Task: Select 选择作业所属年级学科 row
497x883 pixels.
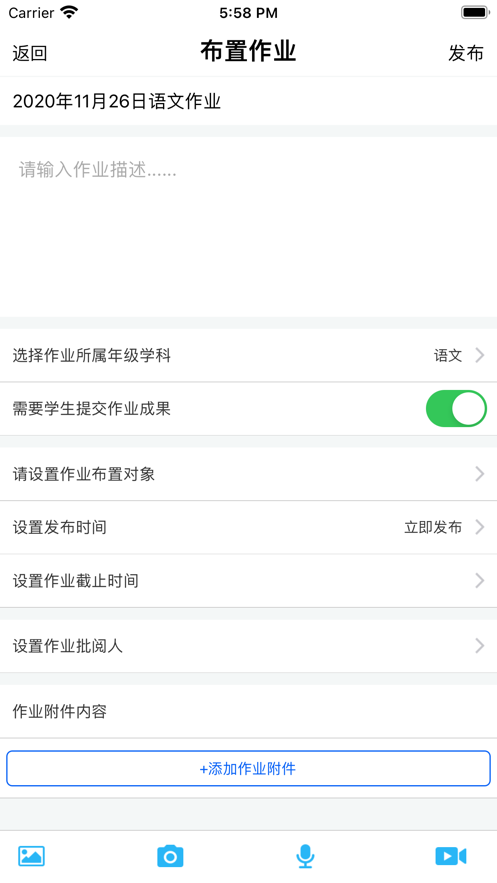Action: [248, 355]
